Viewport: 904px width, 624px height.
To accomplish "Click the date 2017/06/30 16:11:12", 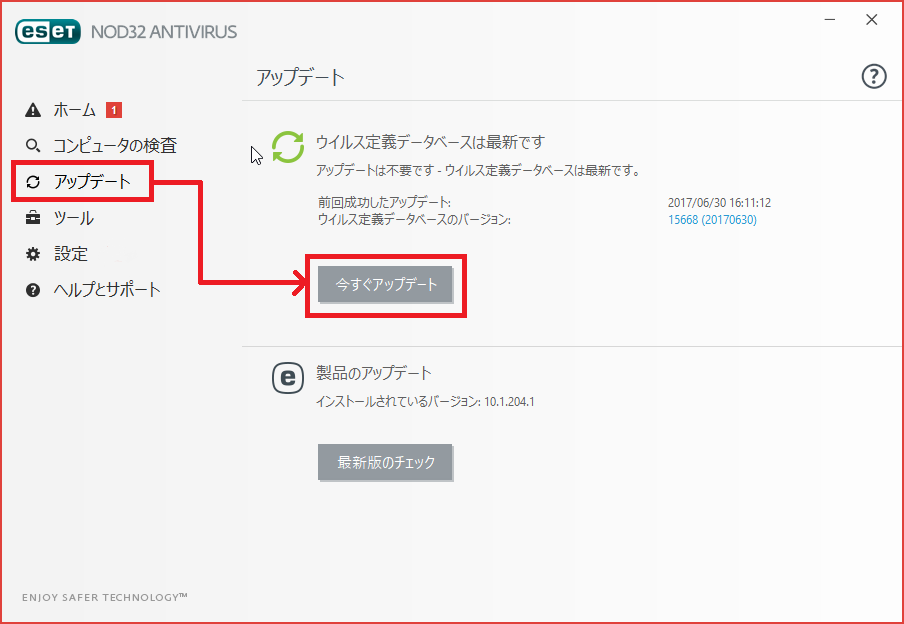I will (x=719, y=203).
